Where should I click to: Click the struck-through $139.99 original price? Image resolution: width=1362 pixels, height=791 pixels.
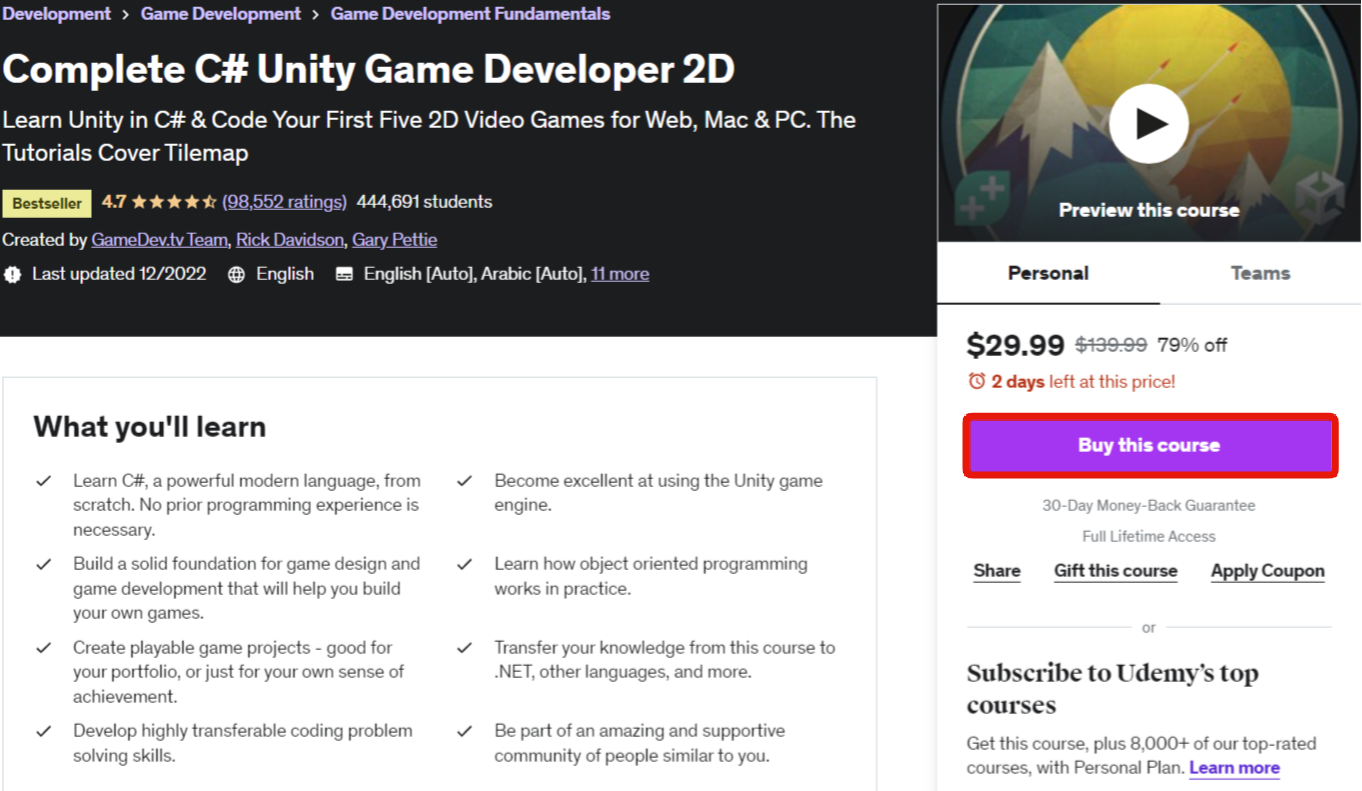[1111, 345]
